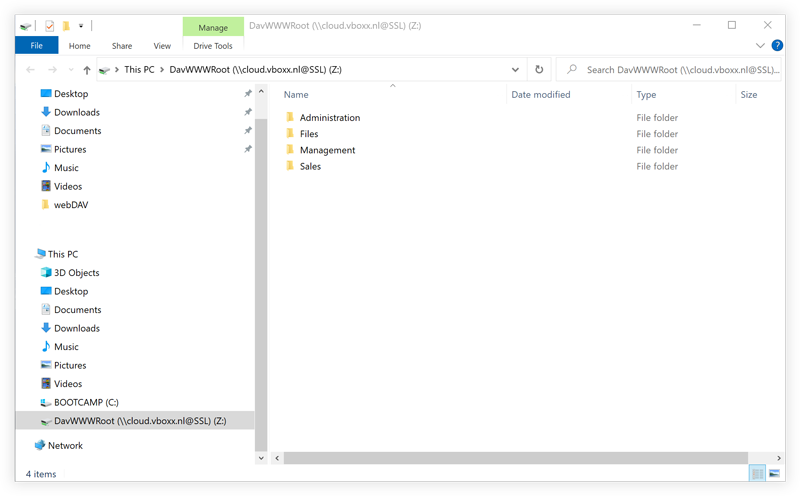Open Desktop in Quick access
This screenshot has height=496, width=800.
tap(71, 94)
